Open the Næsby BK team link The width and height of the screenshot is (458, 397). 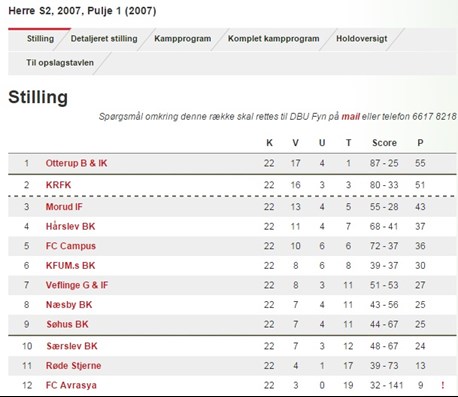pos(69,305)
